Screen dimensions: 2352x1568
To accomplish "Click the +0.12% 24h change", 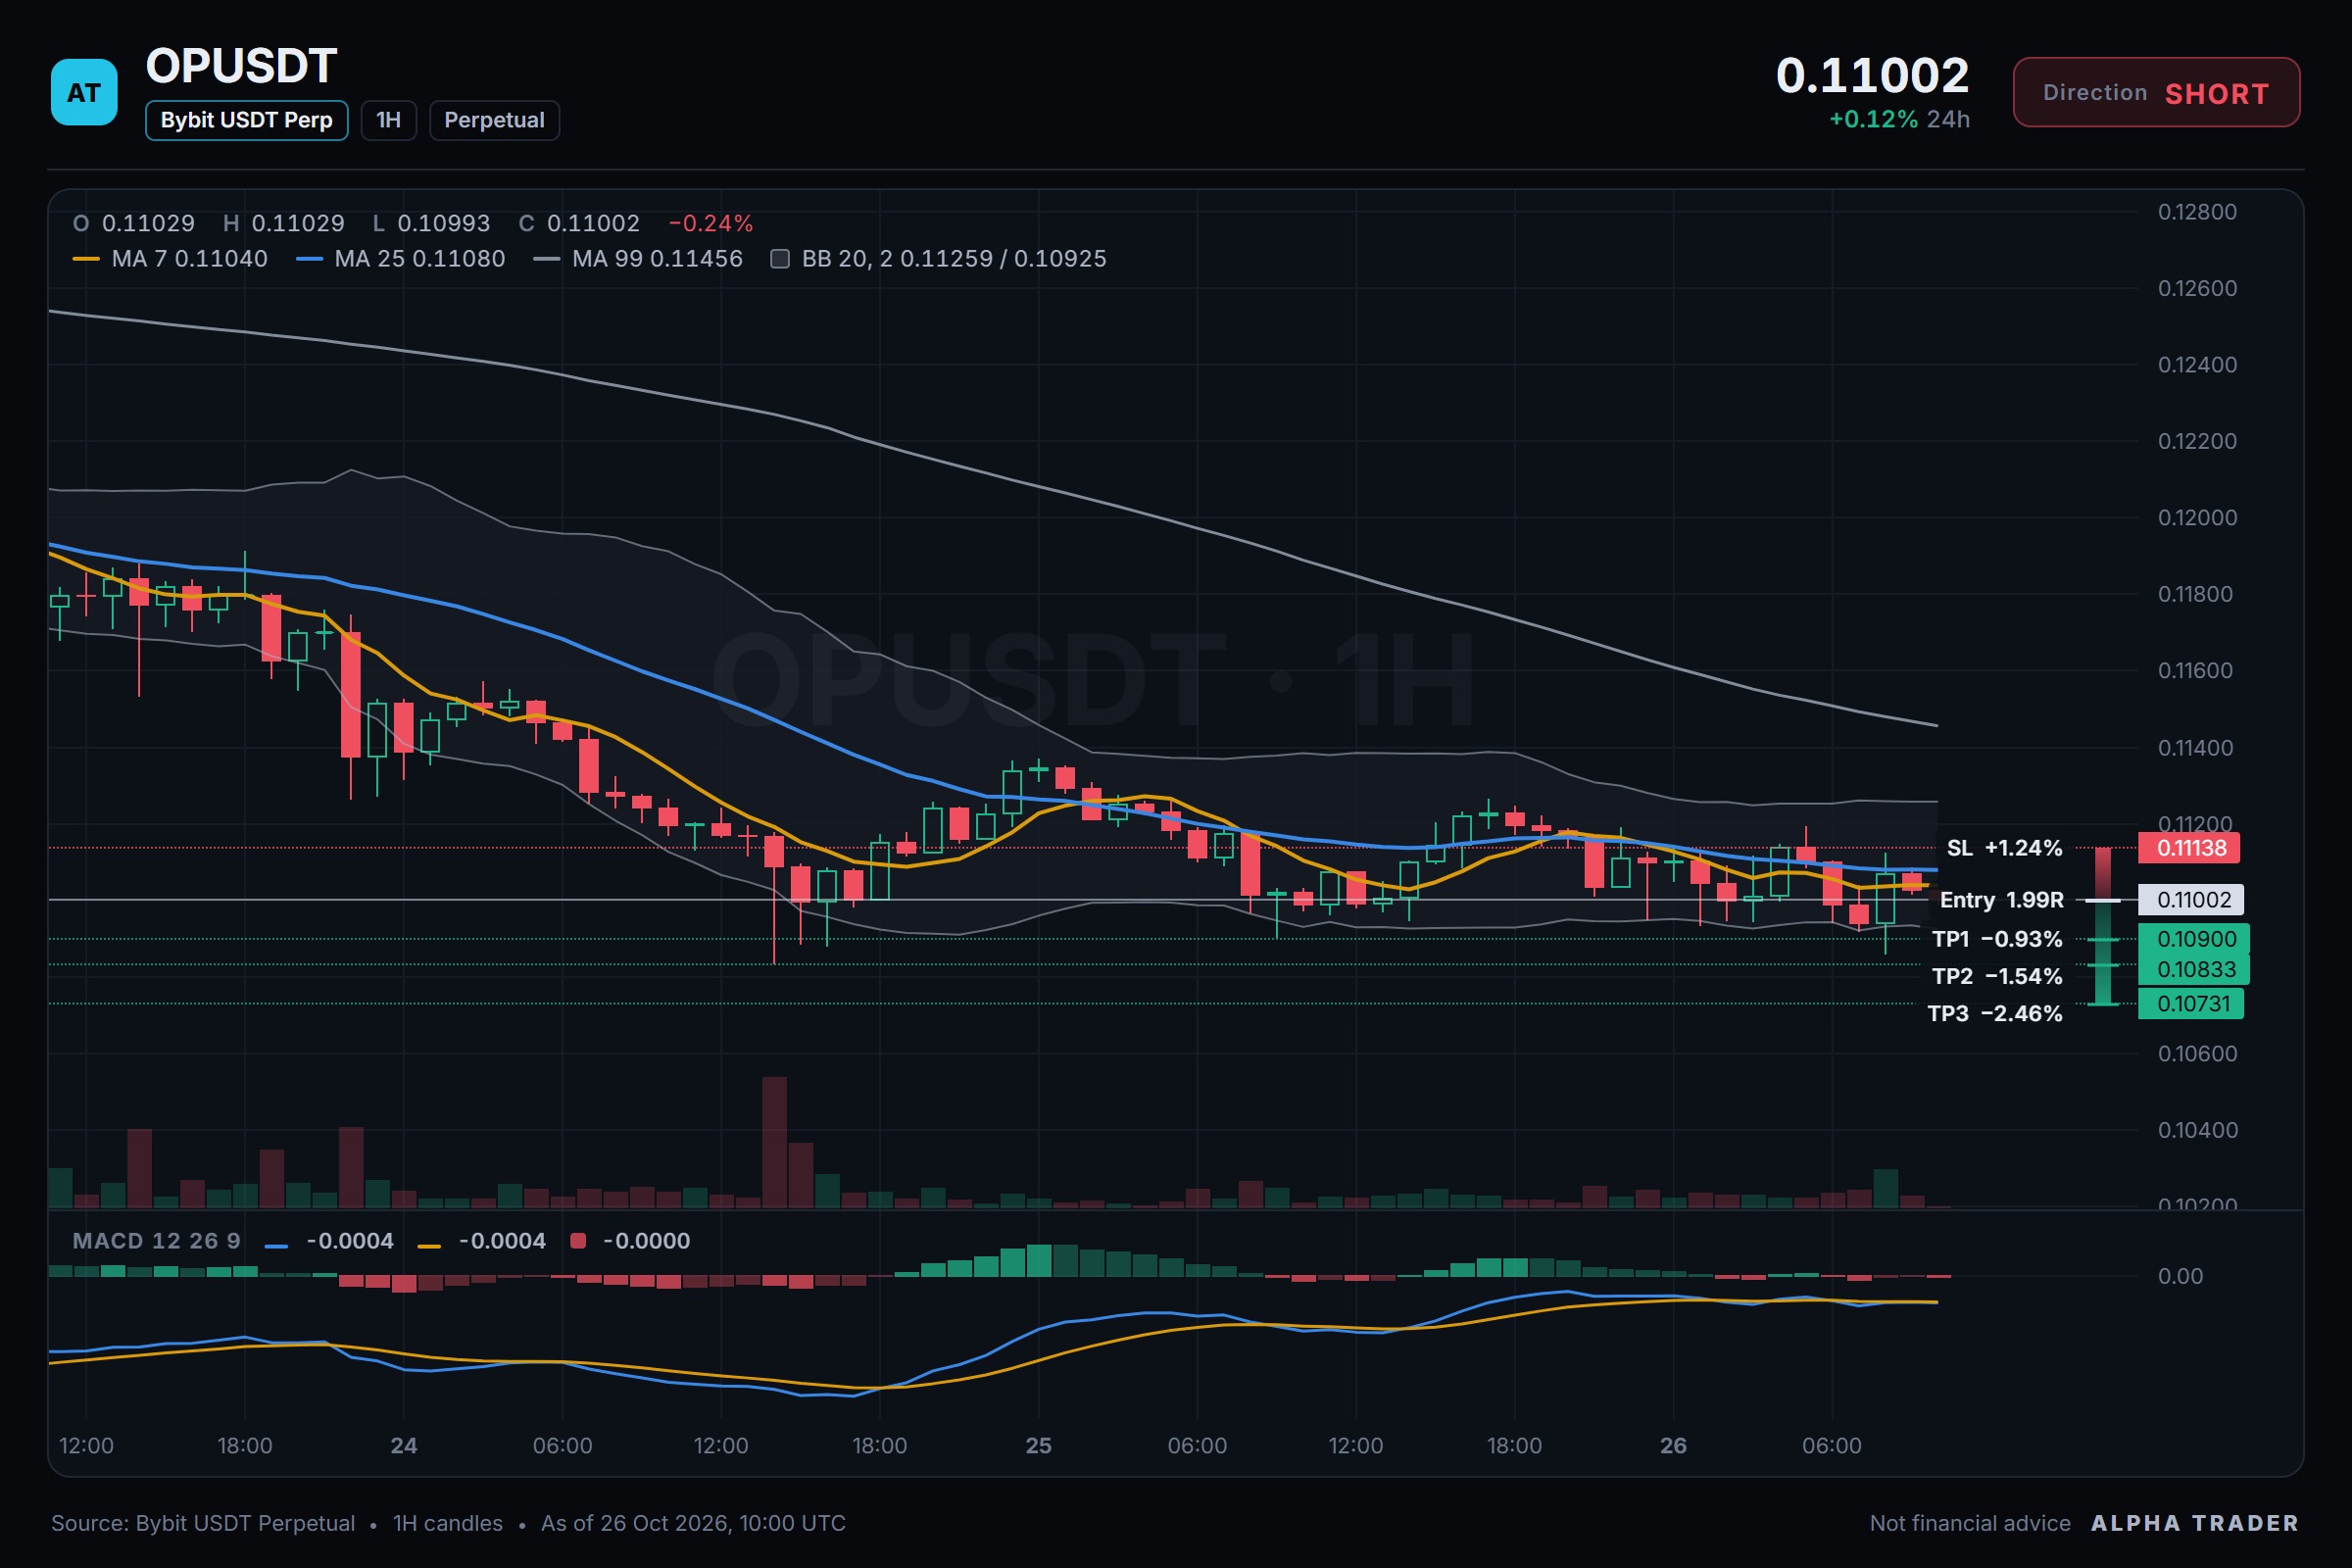I will click(1899, 120).
